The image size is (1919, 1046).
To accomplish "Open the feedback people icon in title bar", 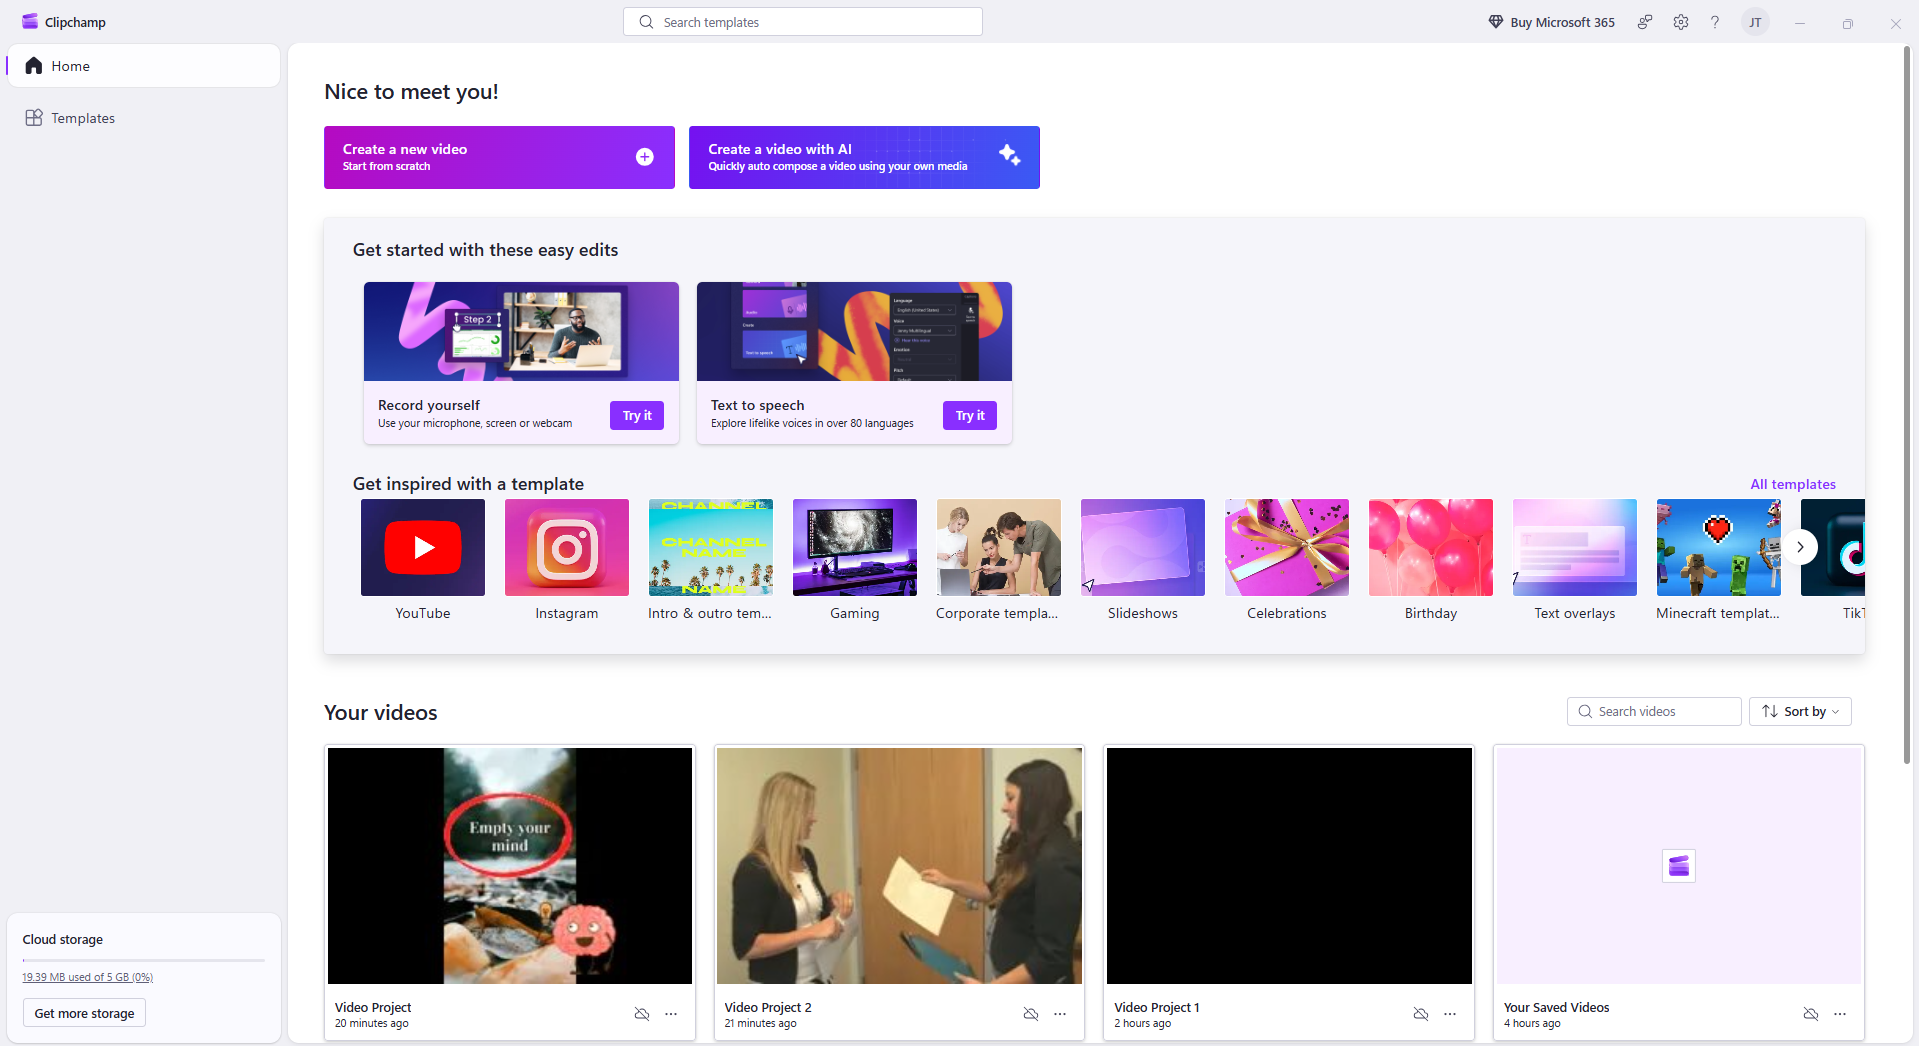I will click(1645, 22).
